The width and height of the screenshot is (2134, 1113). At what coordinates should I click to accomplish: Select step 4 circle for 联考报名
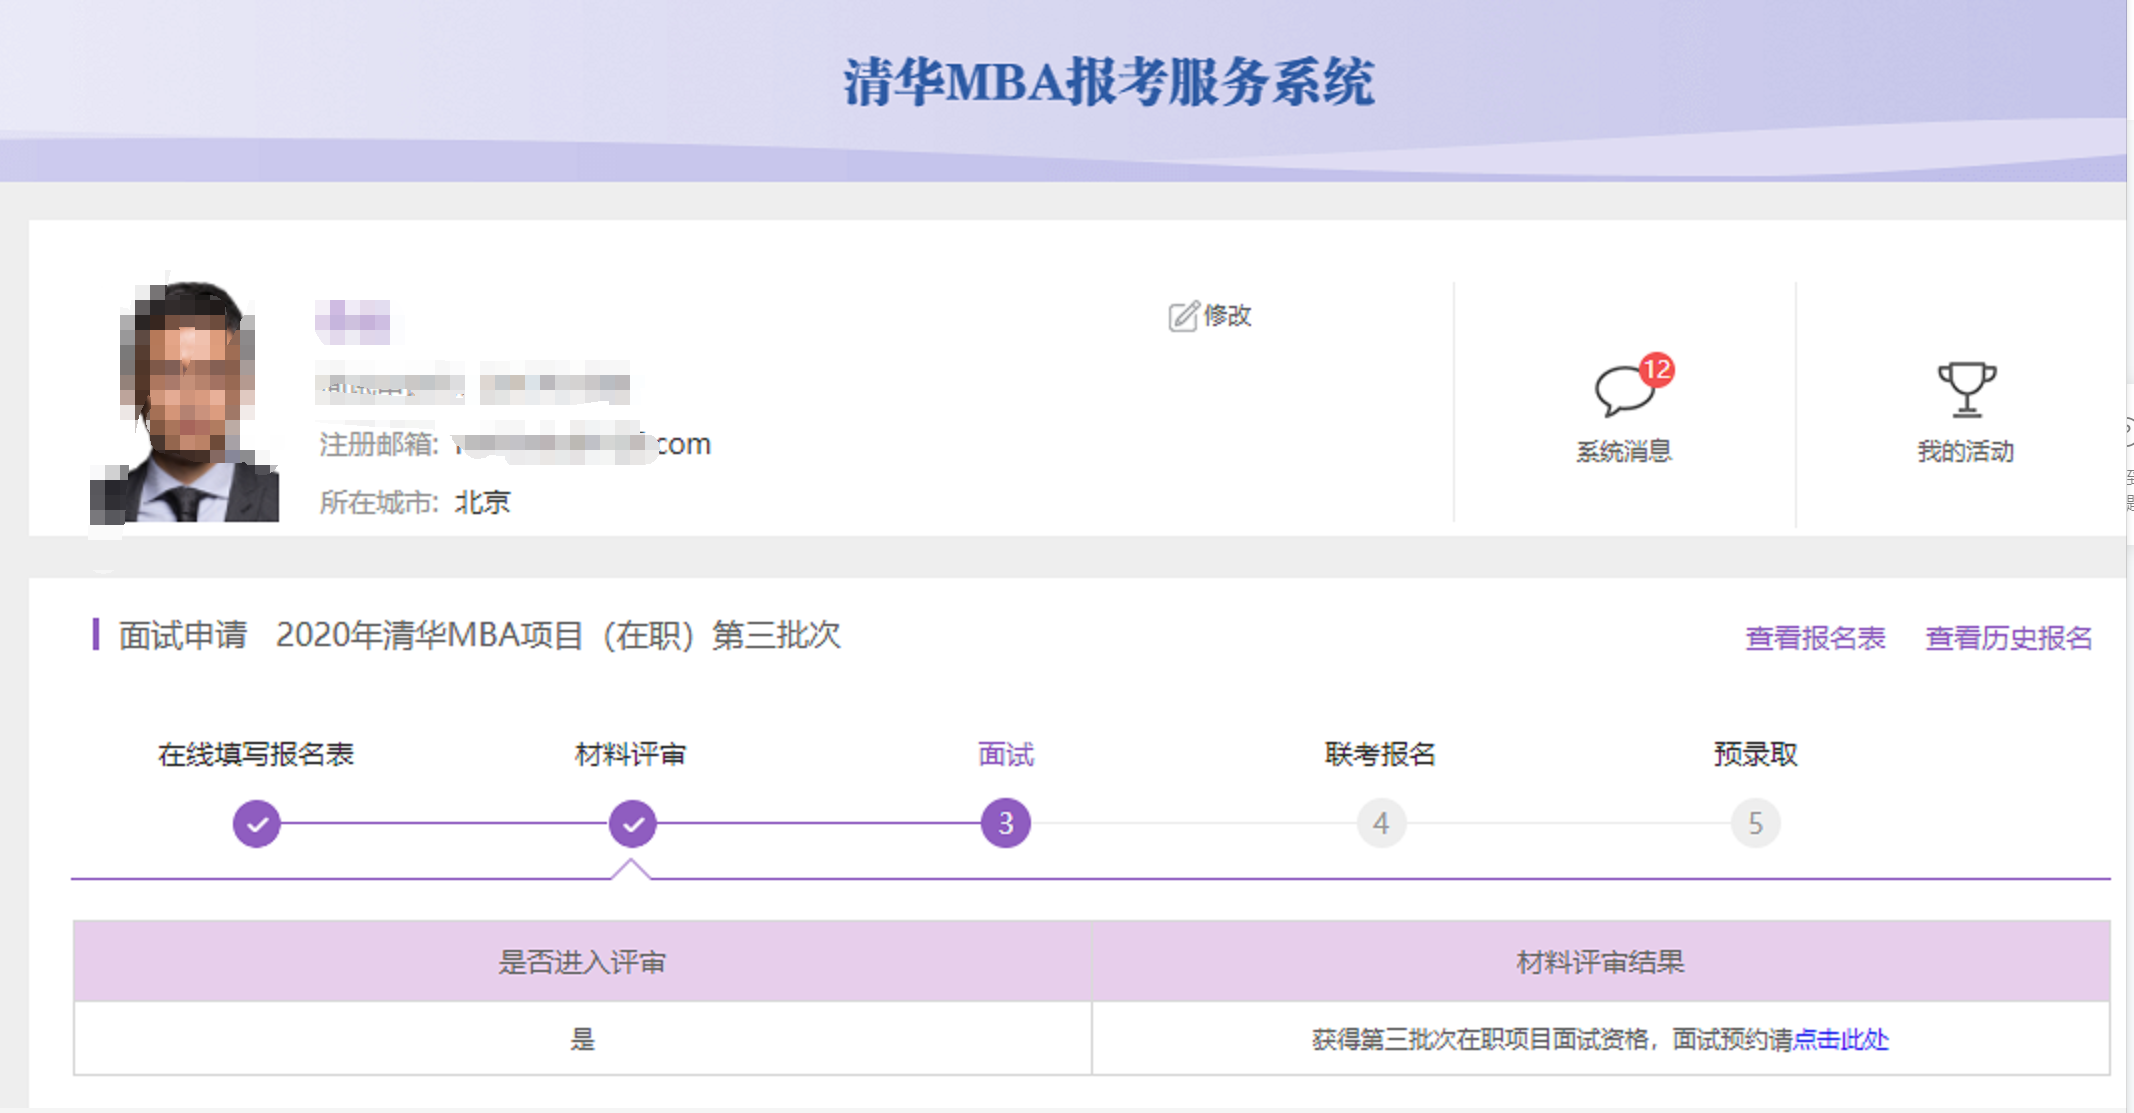1381,824
